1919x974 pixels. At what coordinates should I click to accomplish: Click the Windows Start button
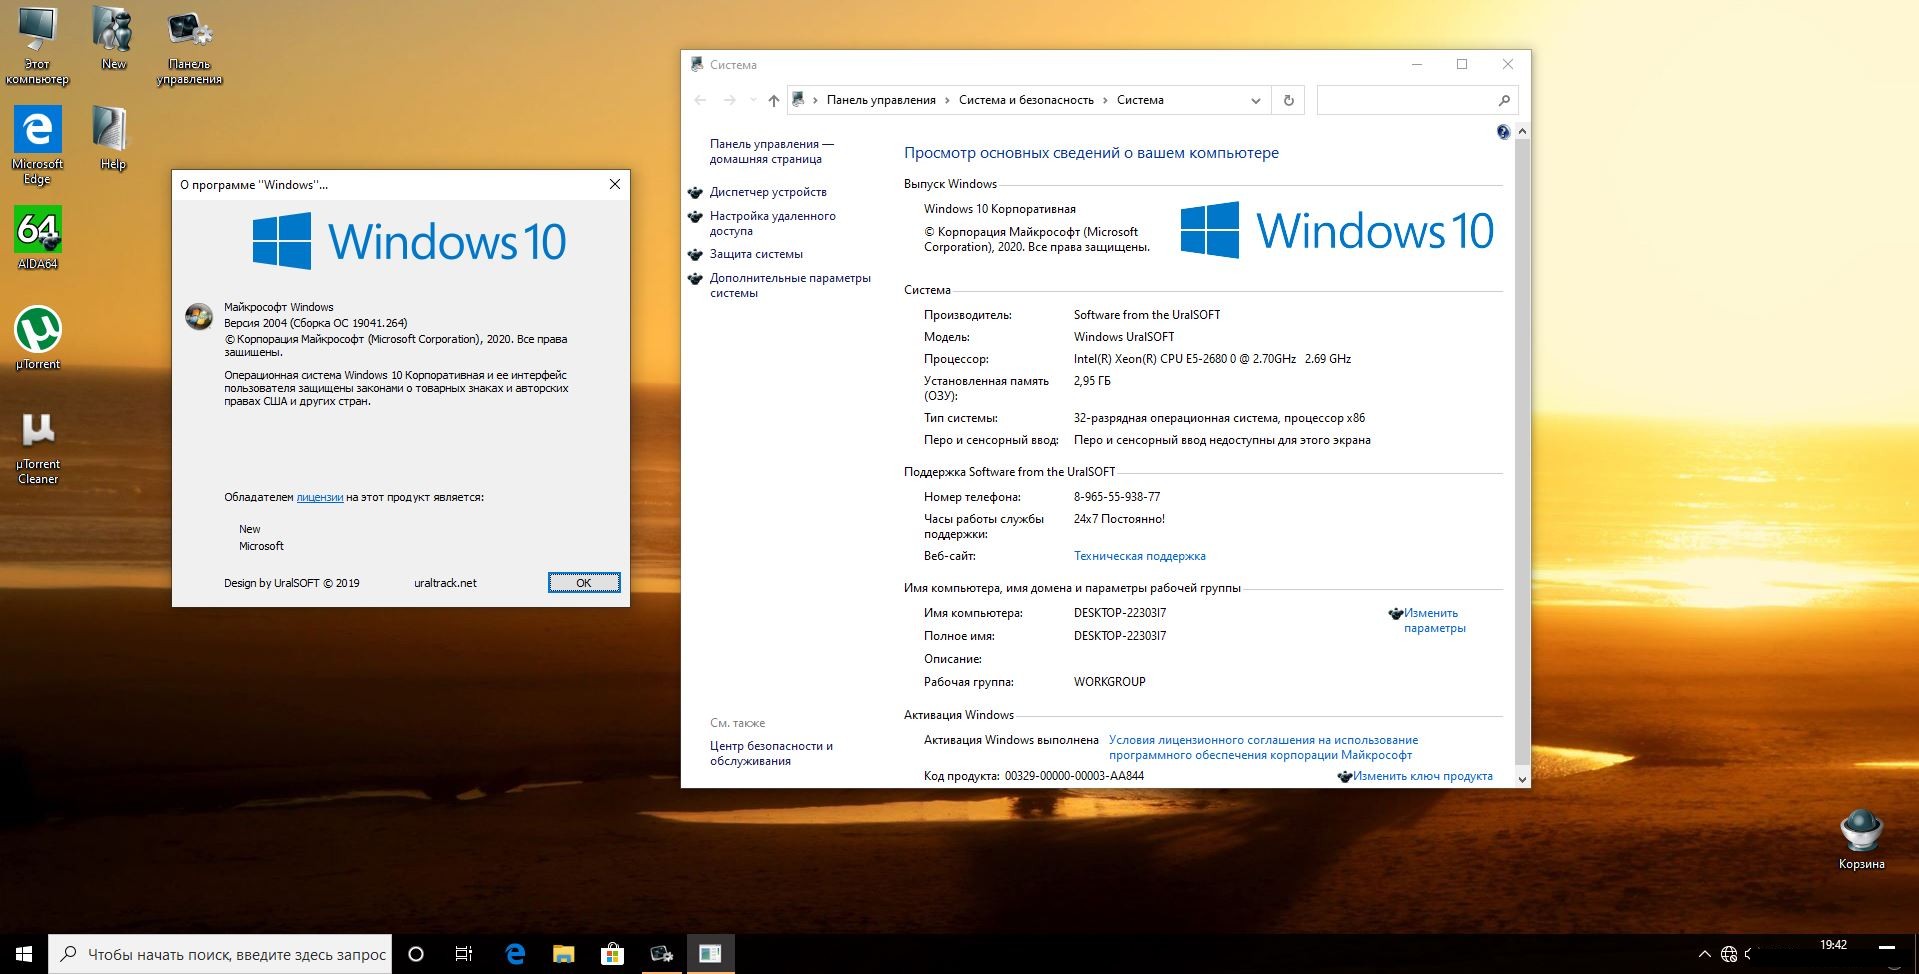click(24, 954)
